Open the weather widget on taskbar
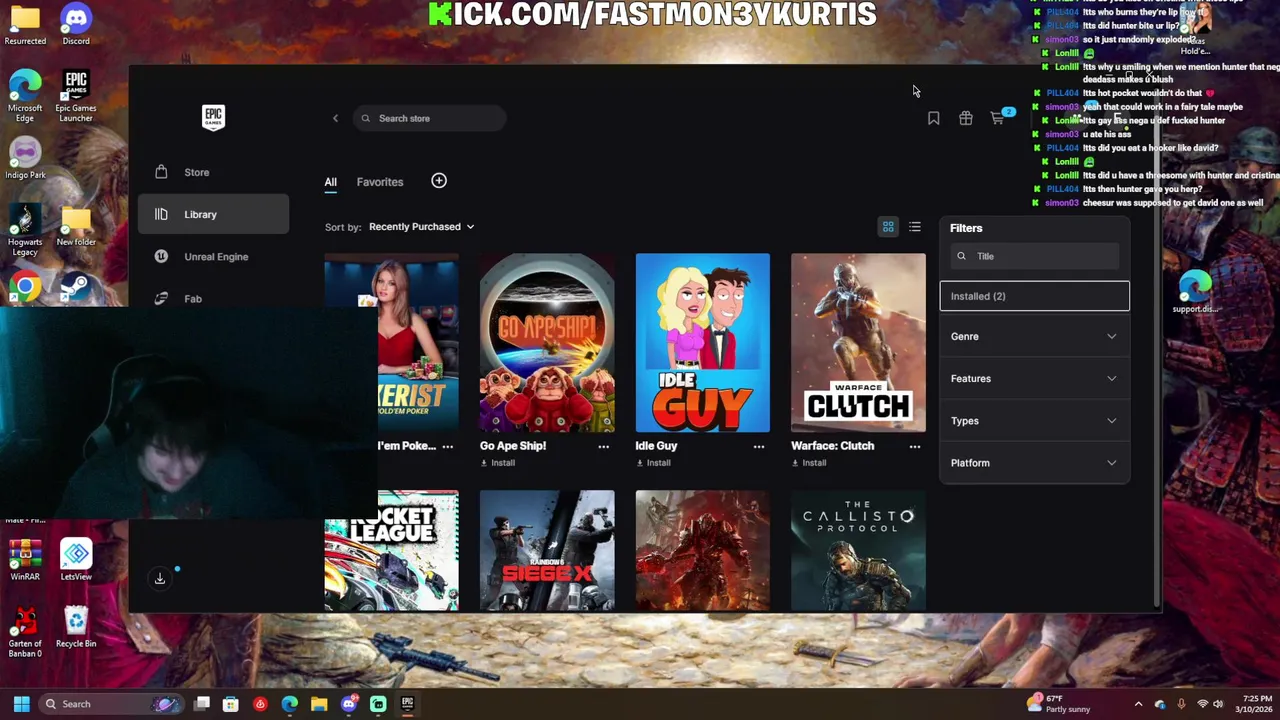The width and height of the screenshot is (1280, 720). (x=1060, y=704)
